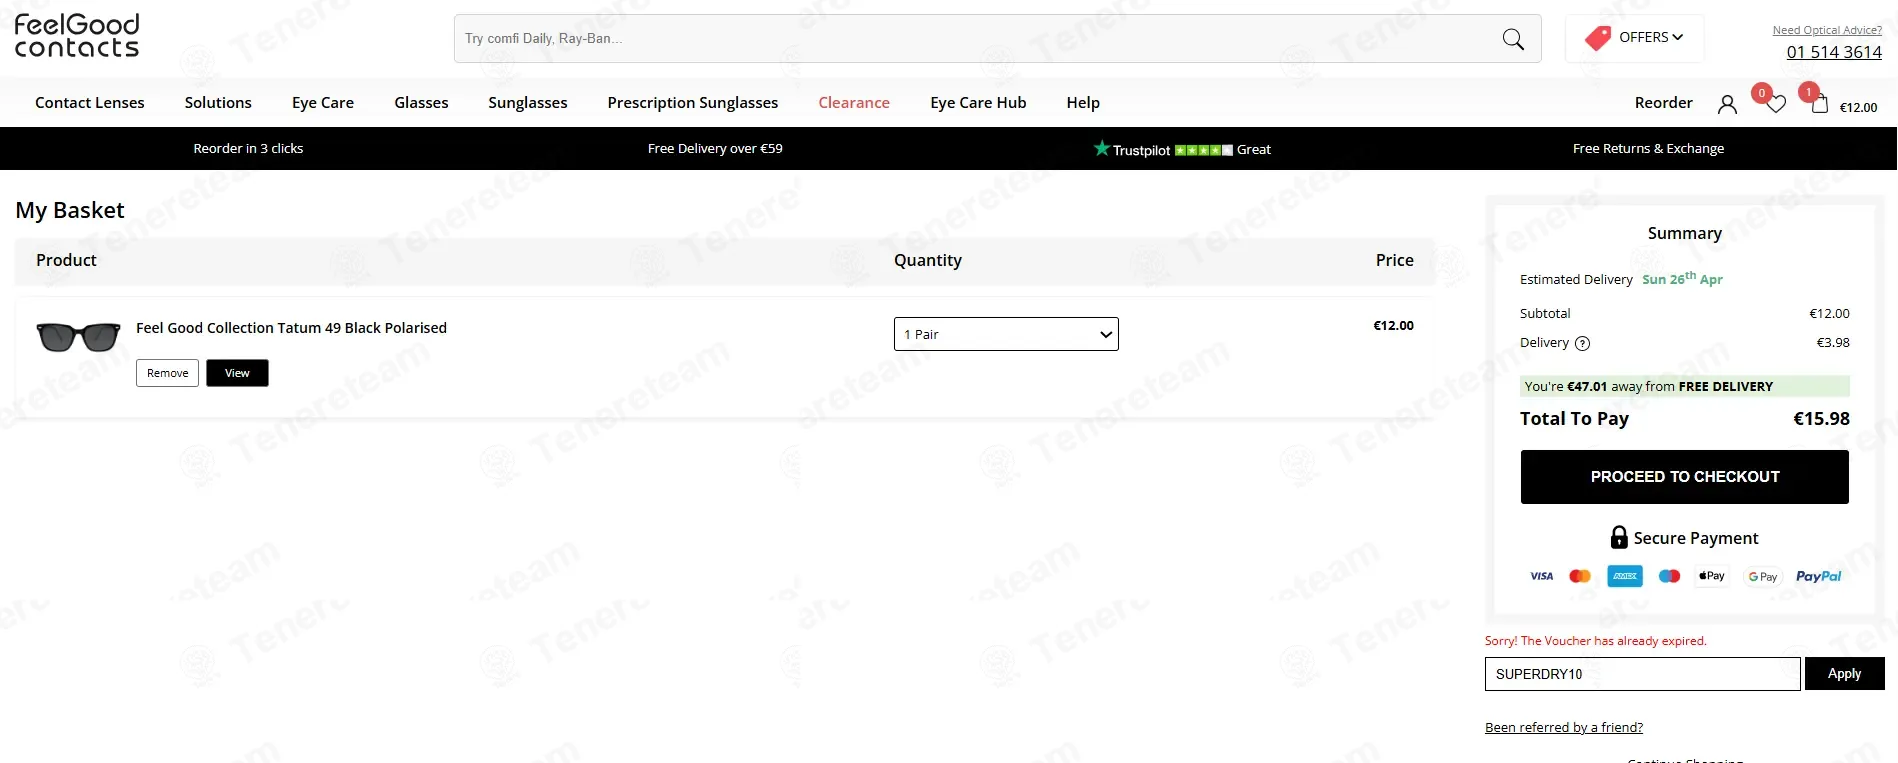
Task: Click the Reorder in 3 clicks banner
Action: point(248,148)
